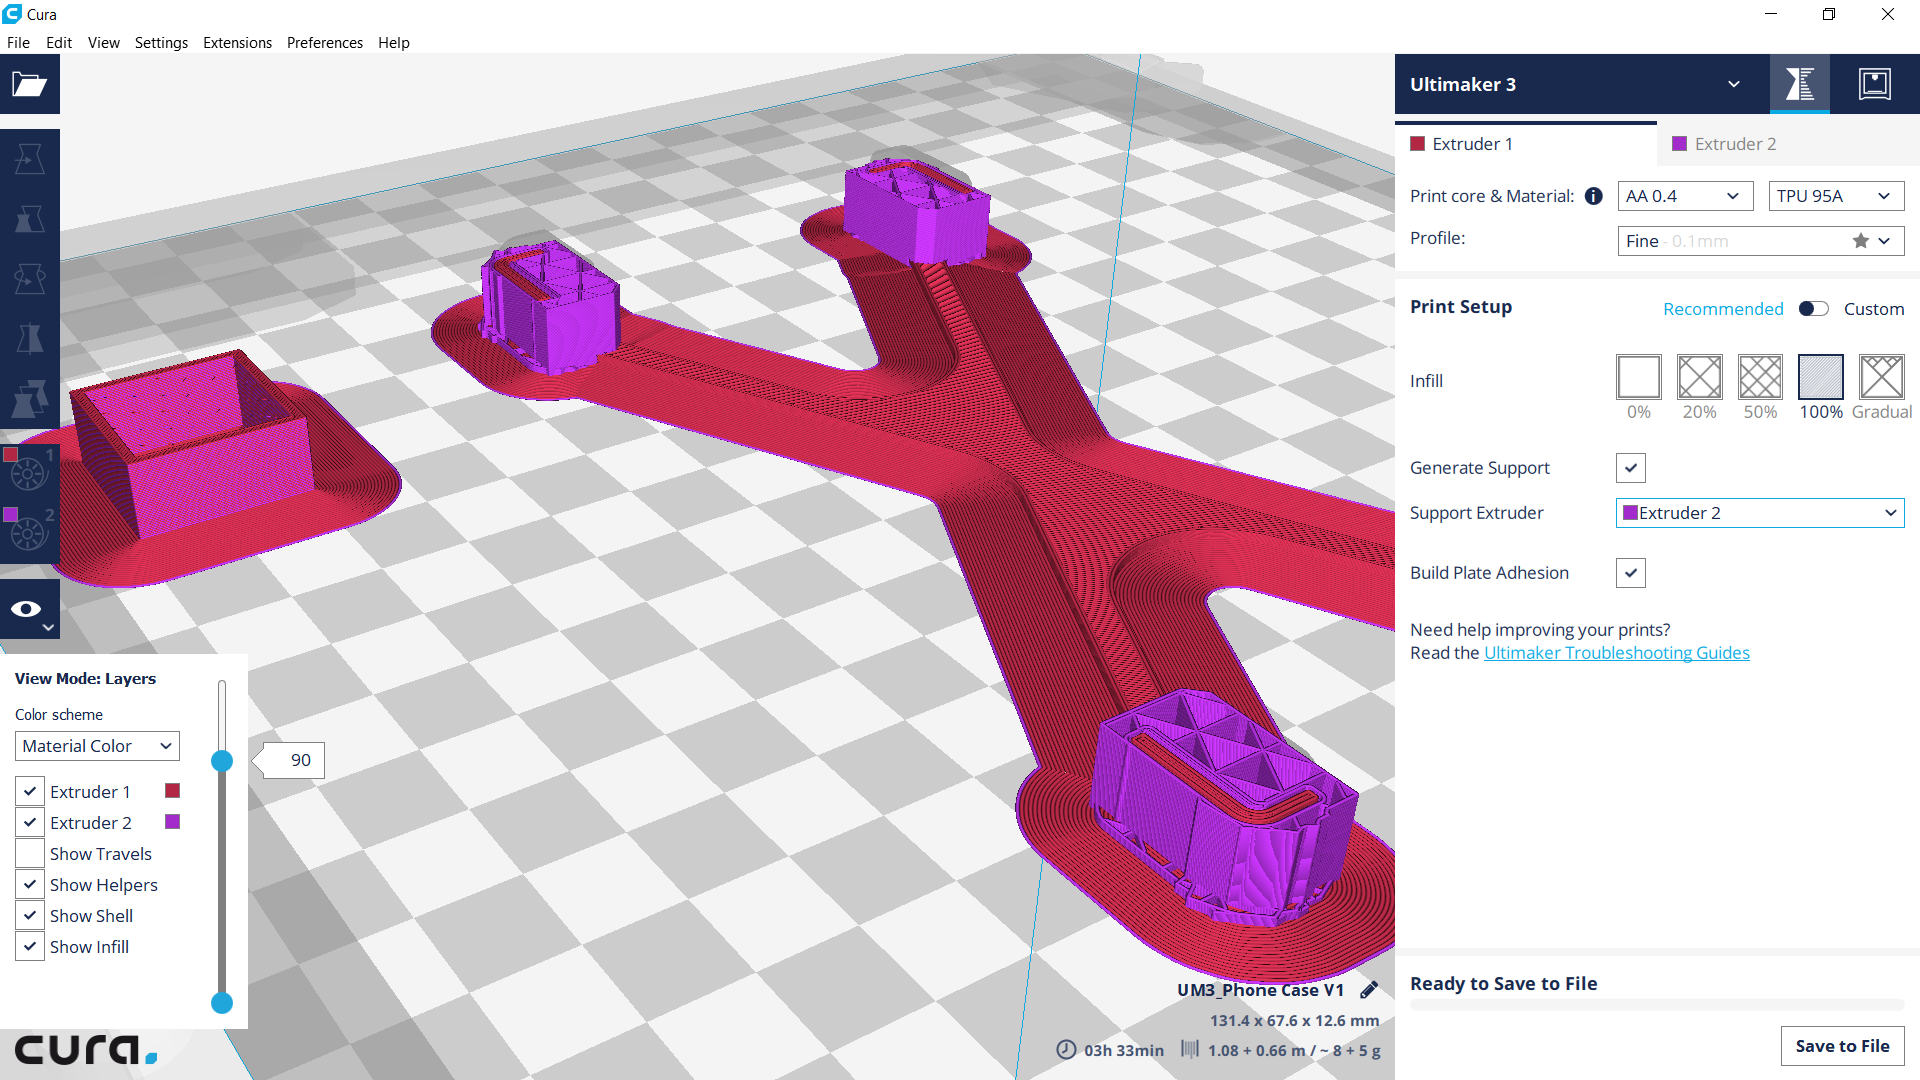The image size is (1920, 1080).
Task: Select the Rotate tool in left toolbar
Action: point(30,279)
